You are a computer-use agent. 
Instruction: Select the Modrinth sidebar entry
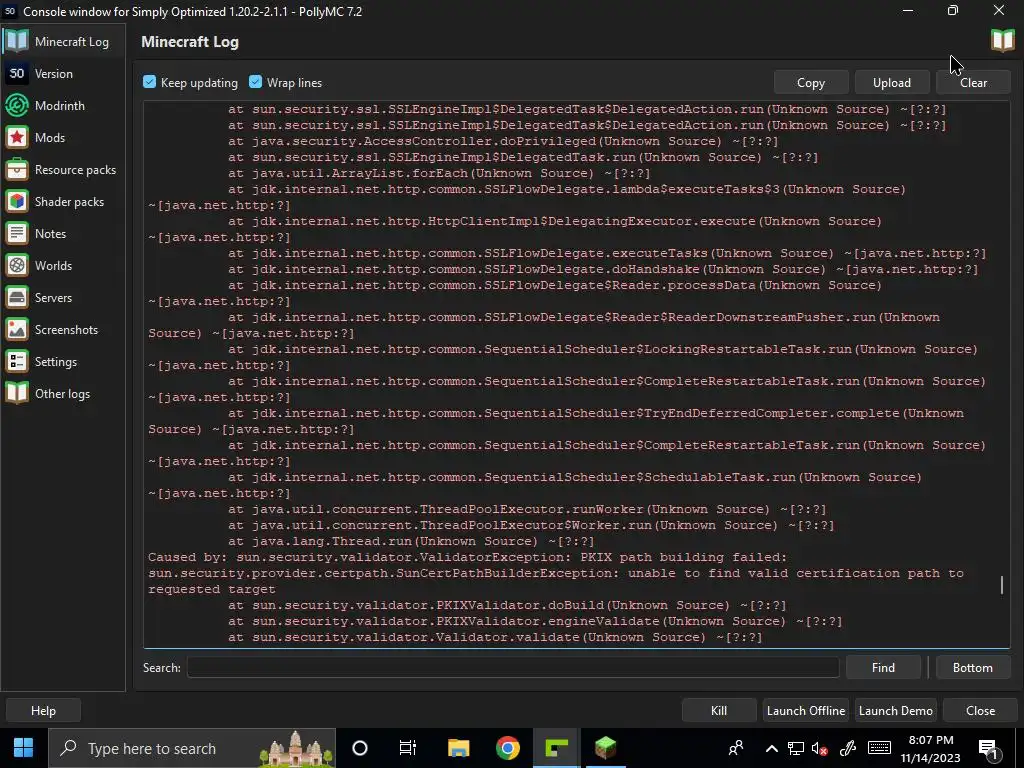(63, 106)
